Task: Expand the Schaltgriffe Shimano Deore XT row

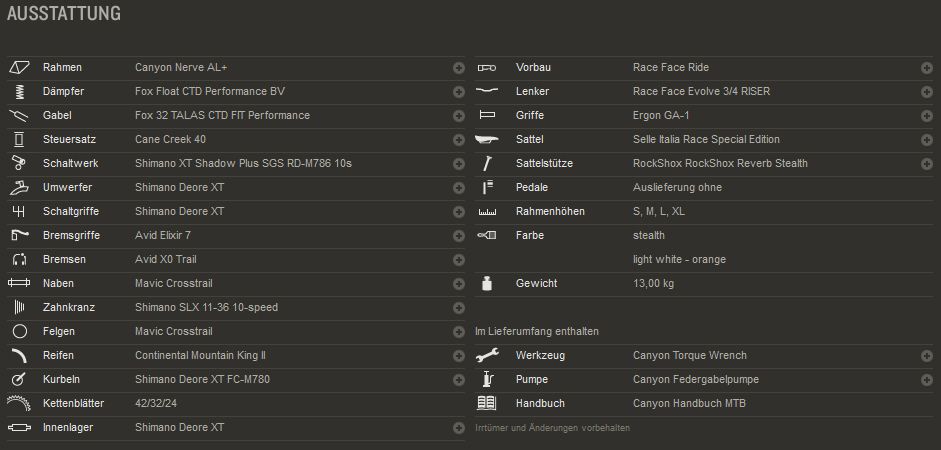Action: (x=458, y=212)
